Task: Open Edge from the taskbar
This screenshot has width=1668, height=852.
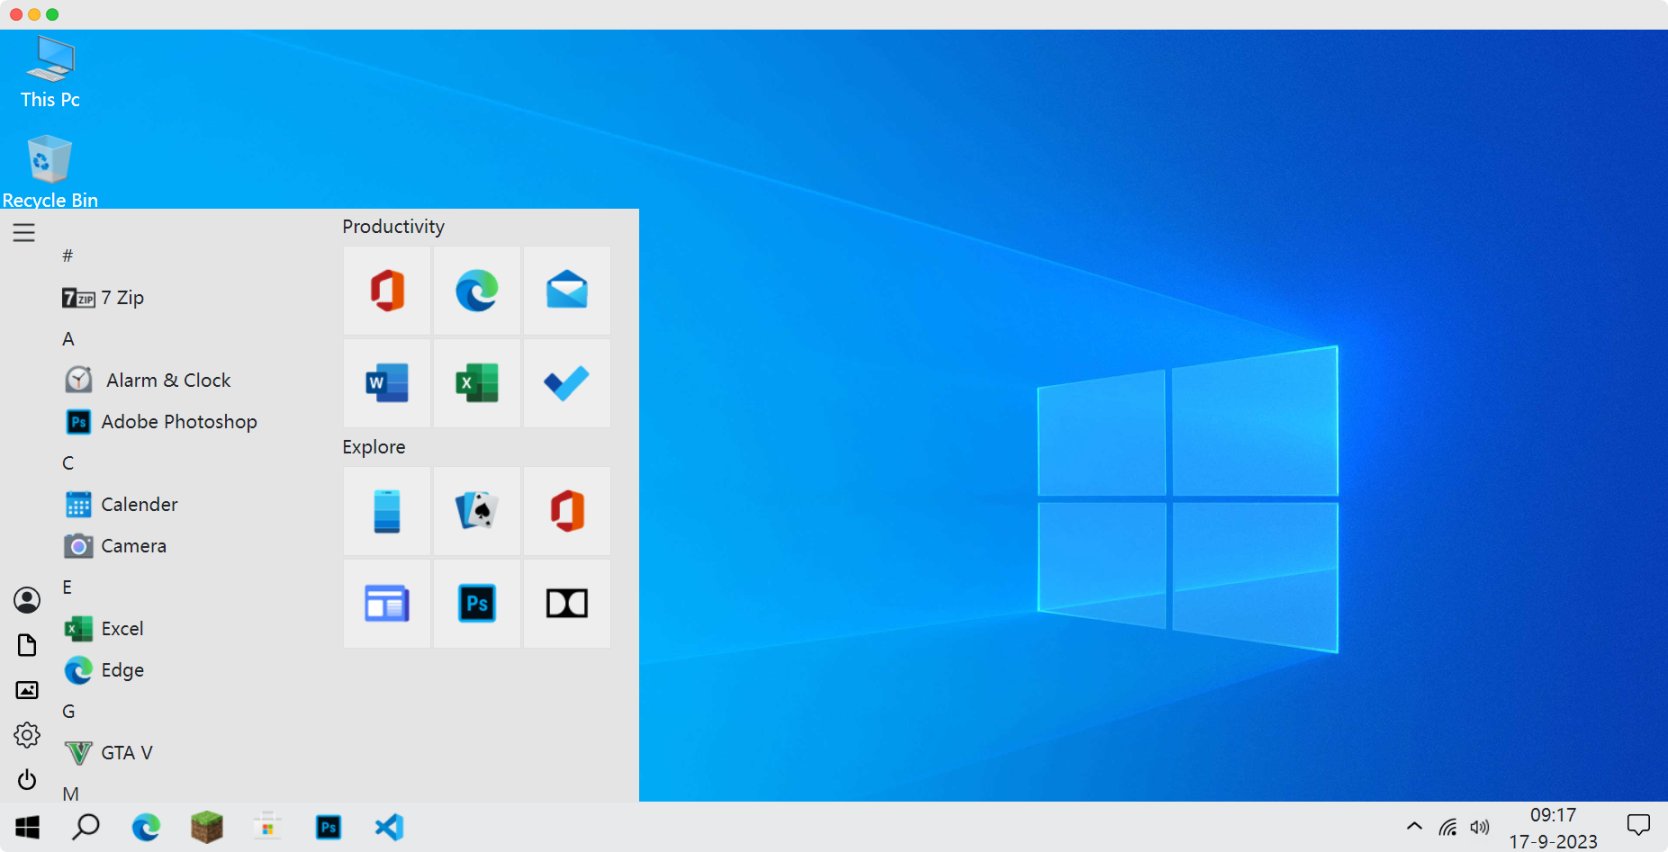Action: (146, 827)
